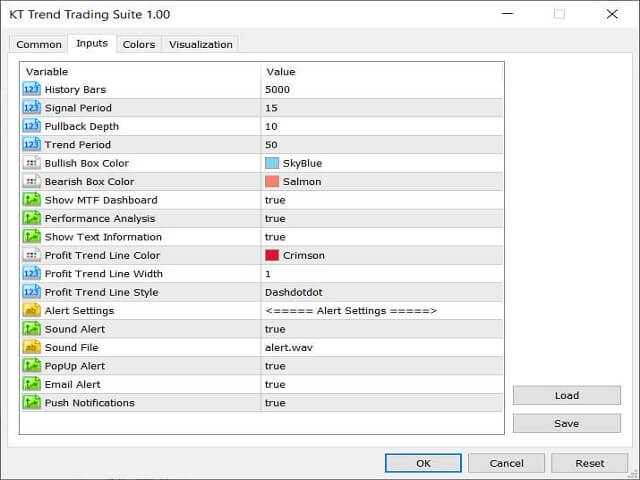The width and height of the screenshot is (640, 480).
Task: Click the integer icon beside Pullback Depth
Action: pyautogui.click(x=31, y=126)
